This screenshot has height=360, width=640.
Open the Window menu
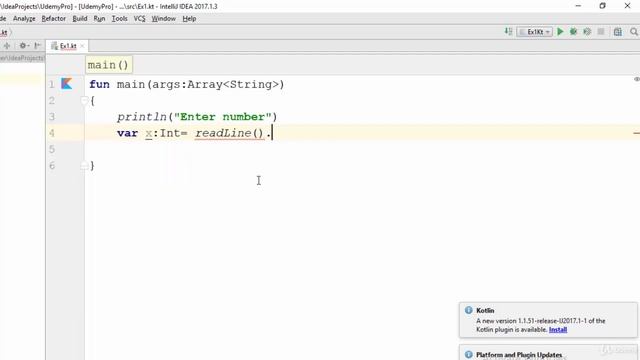[163, 18]
